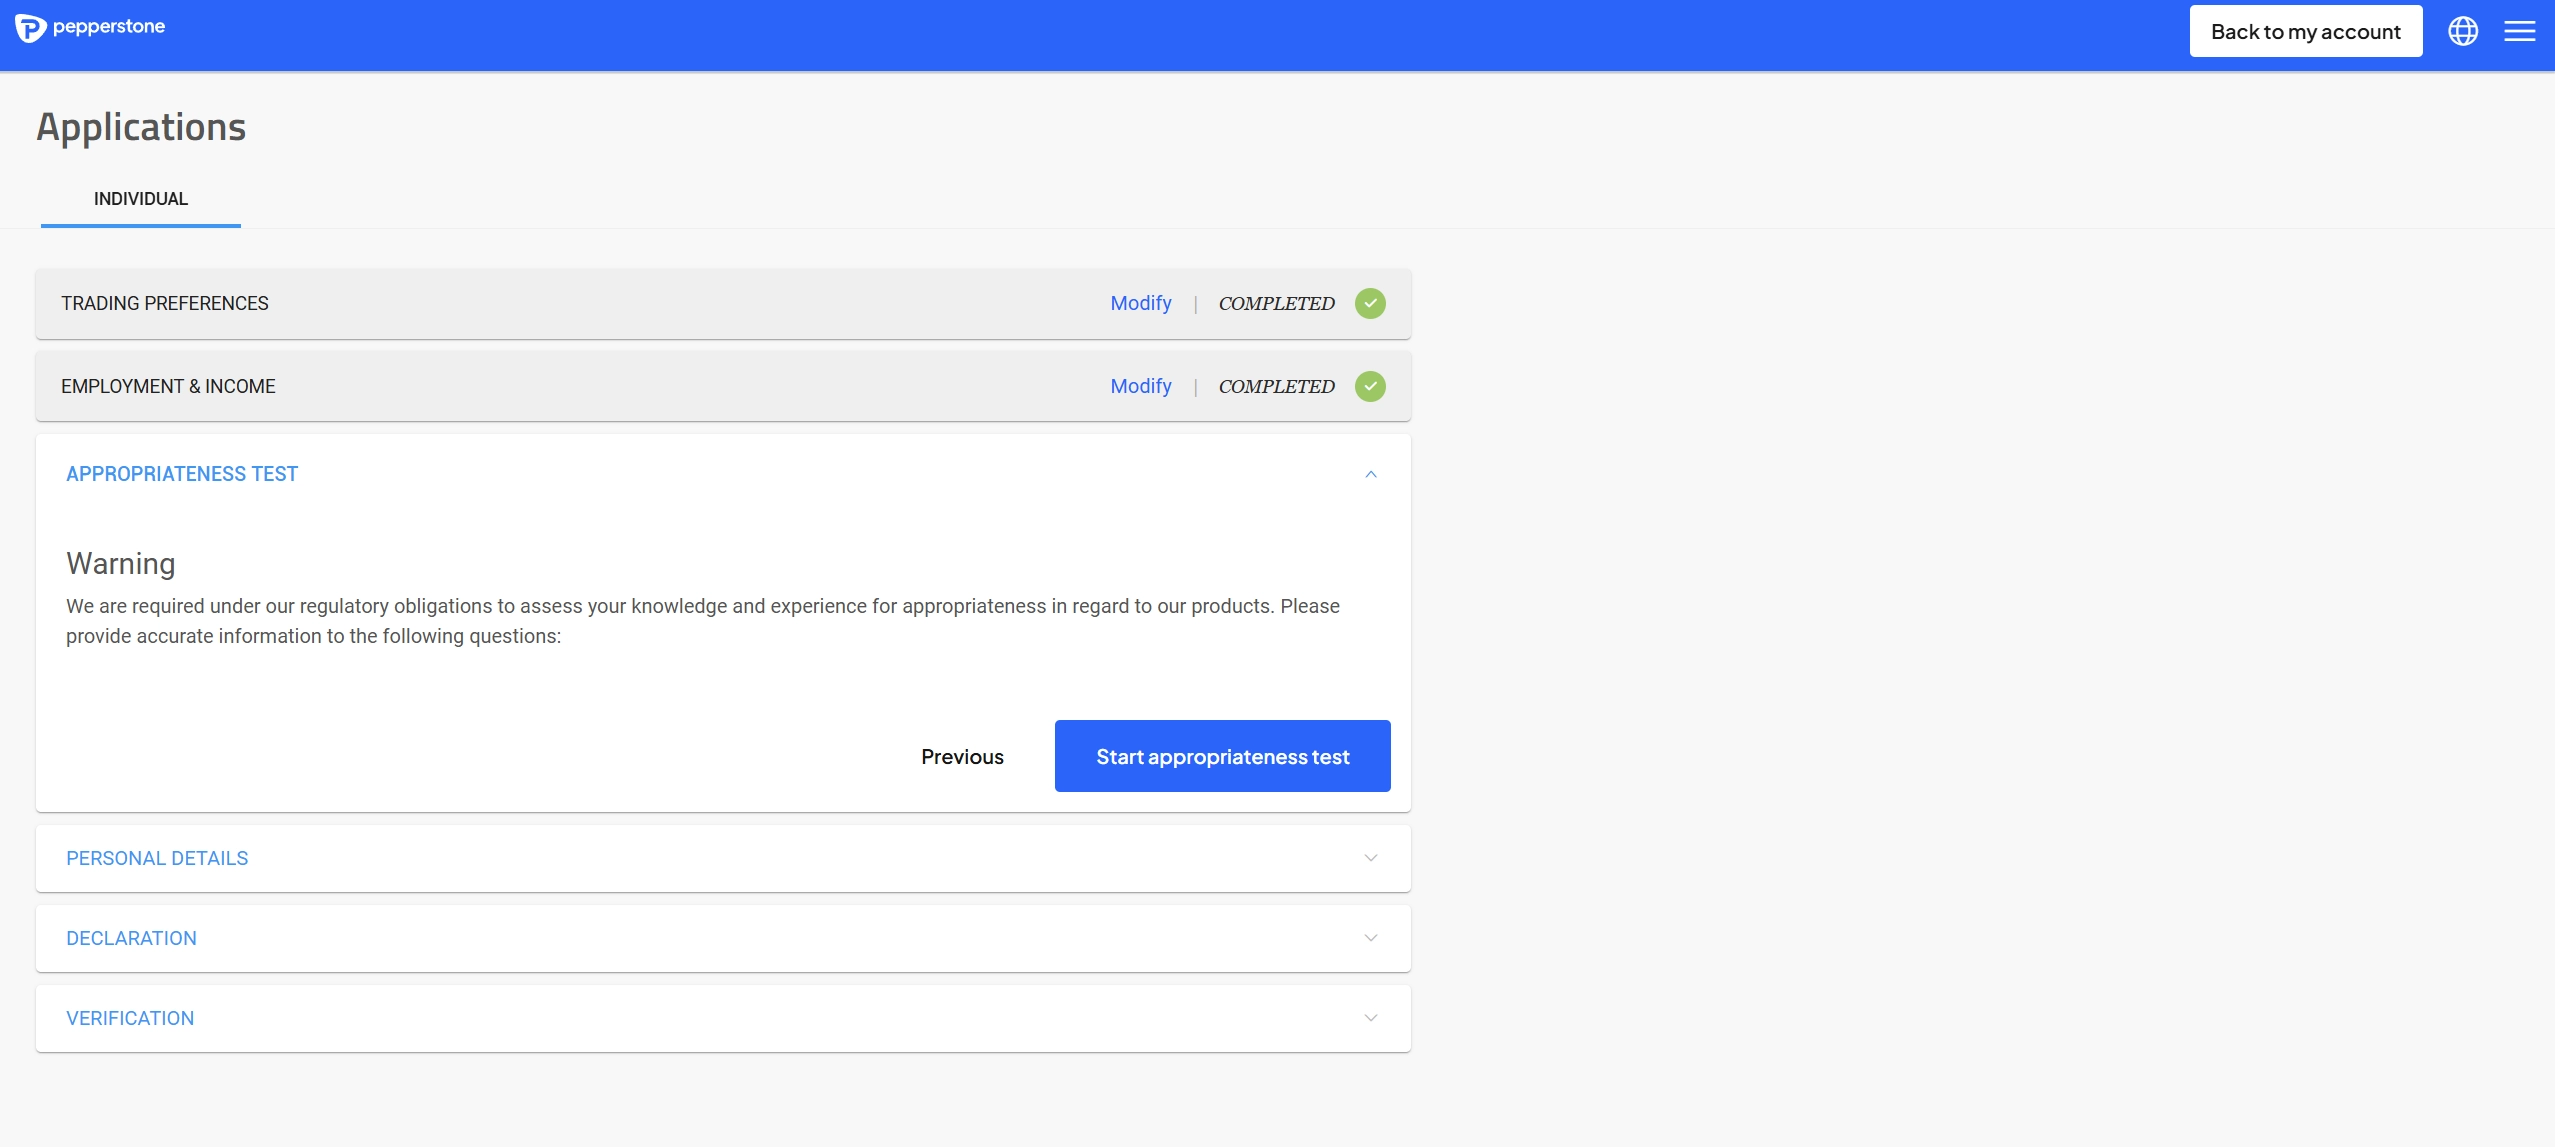Collapse the Appropriateness Test section chevron
Image resolution: width=2555 pixels, height=1147 pixels.
click(1371, 474)
